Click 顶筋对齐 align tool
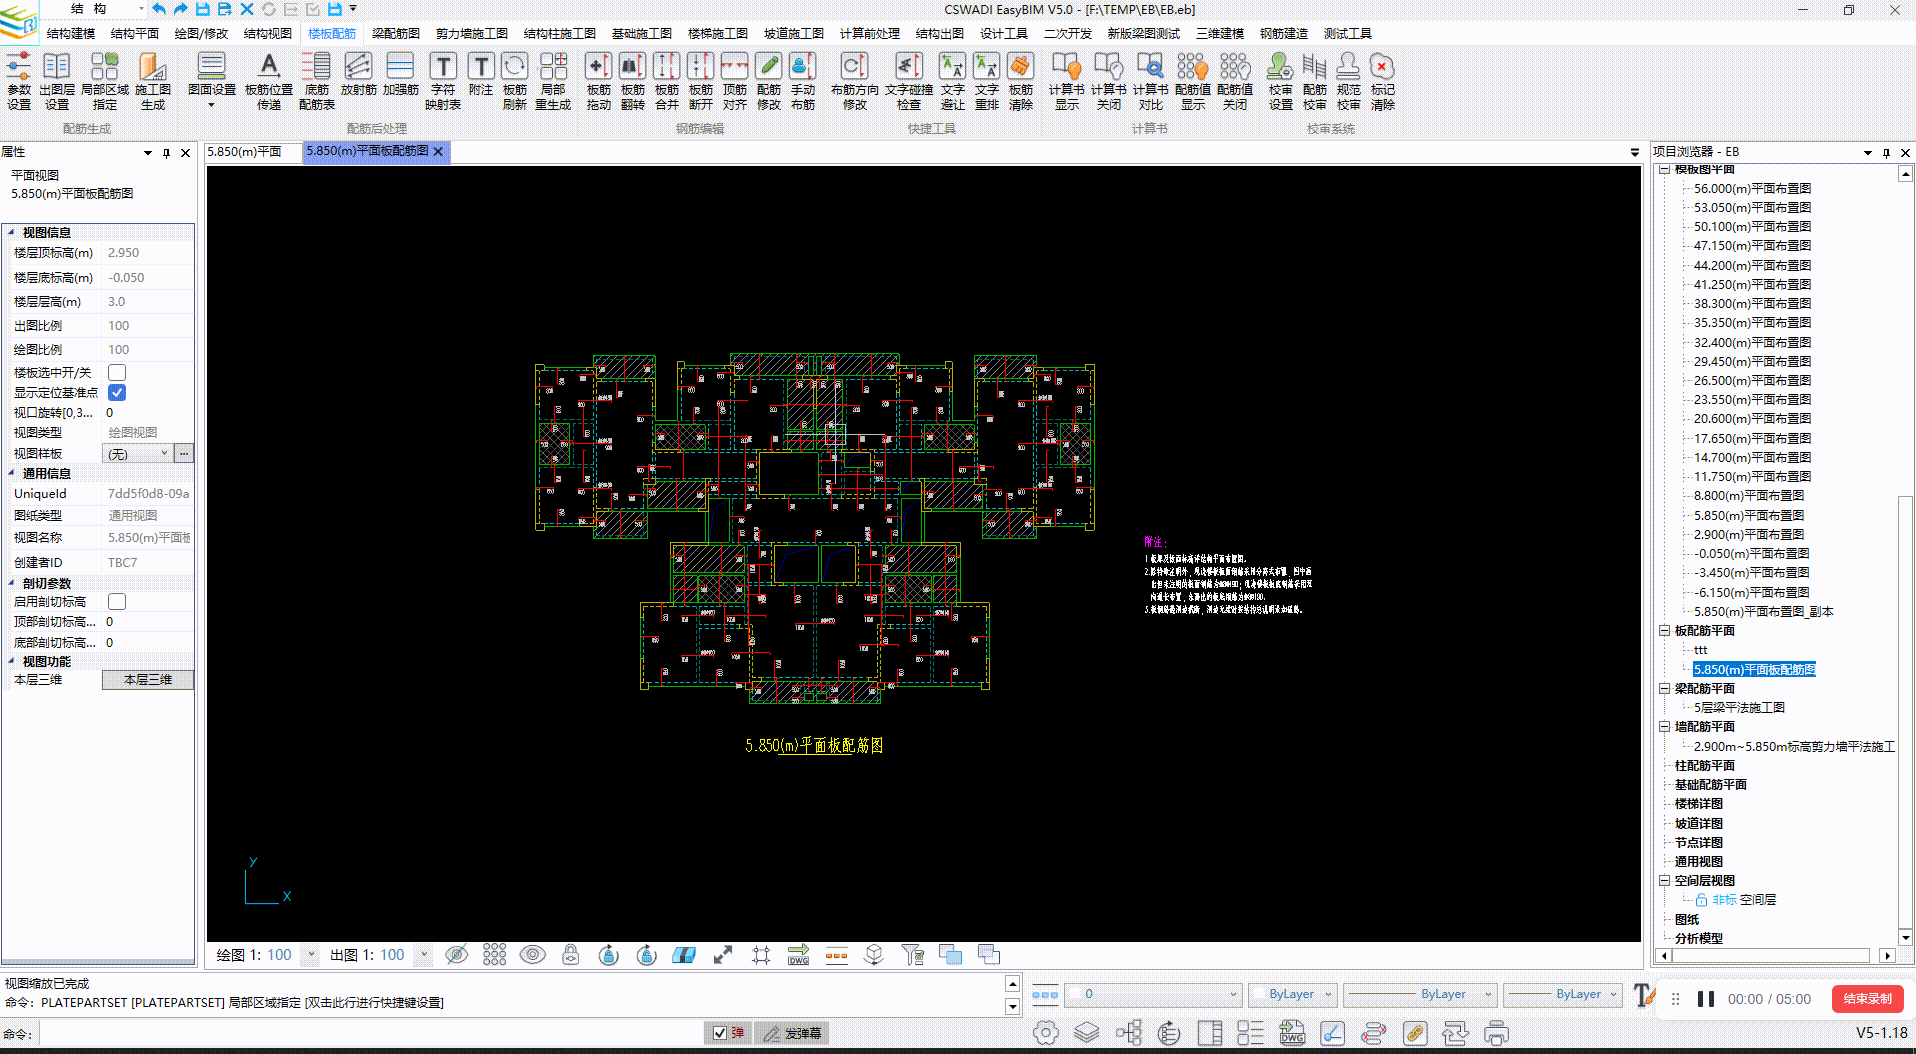This screenshot has width=1916, height=1054. point(735,82)
